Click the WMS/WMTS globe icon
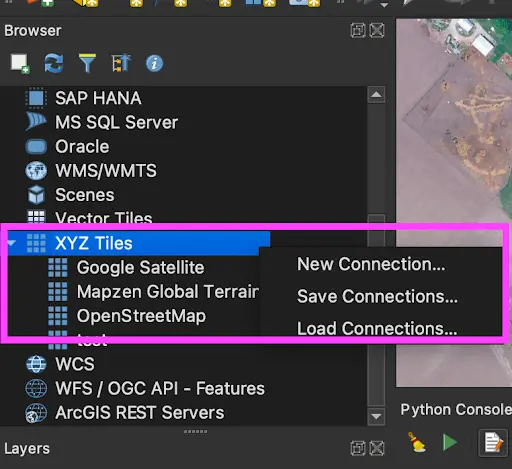Viewport: 512px width, 469px height. pos(36,171)
